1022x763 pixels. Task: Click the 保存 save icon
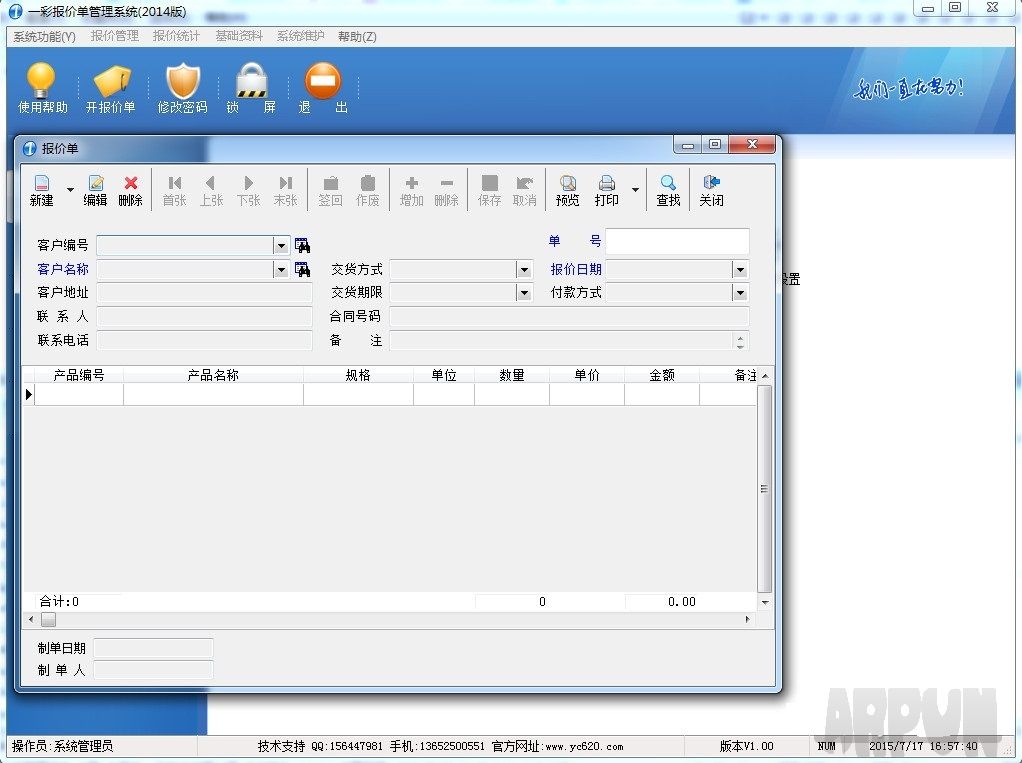(489, 191)
